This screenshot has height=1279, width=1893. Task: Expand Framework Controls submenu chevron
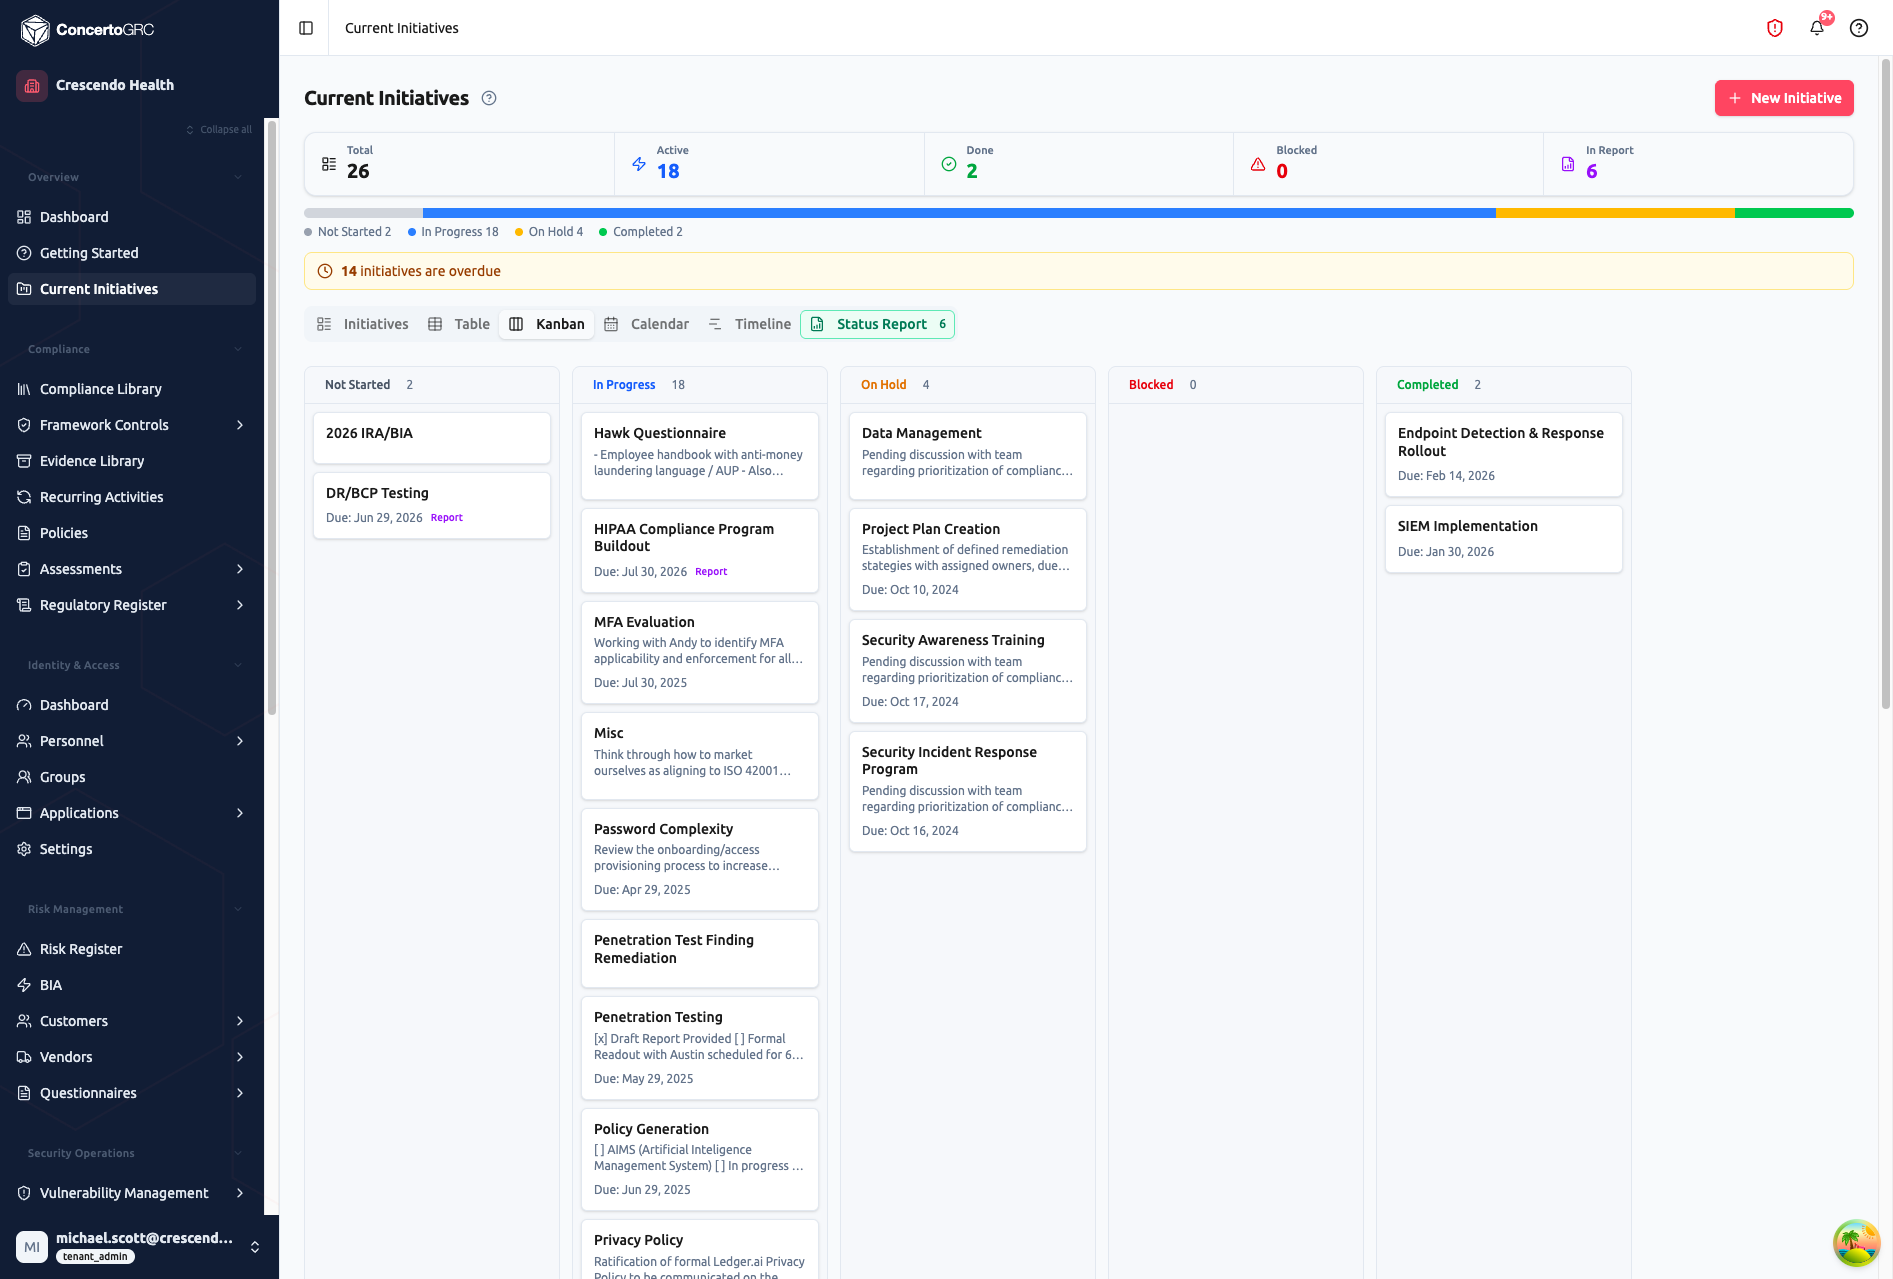click(240, 425)
